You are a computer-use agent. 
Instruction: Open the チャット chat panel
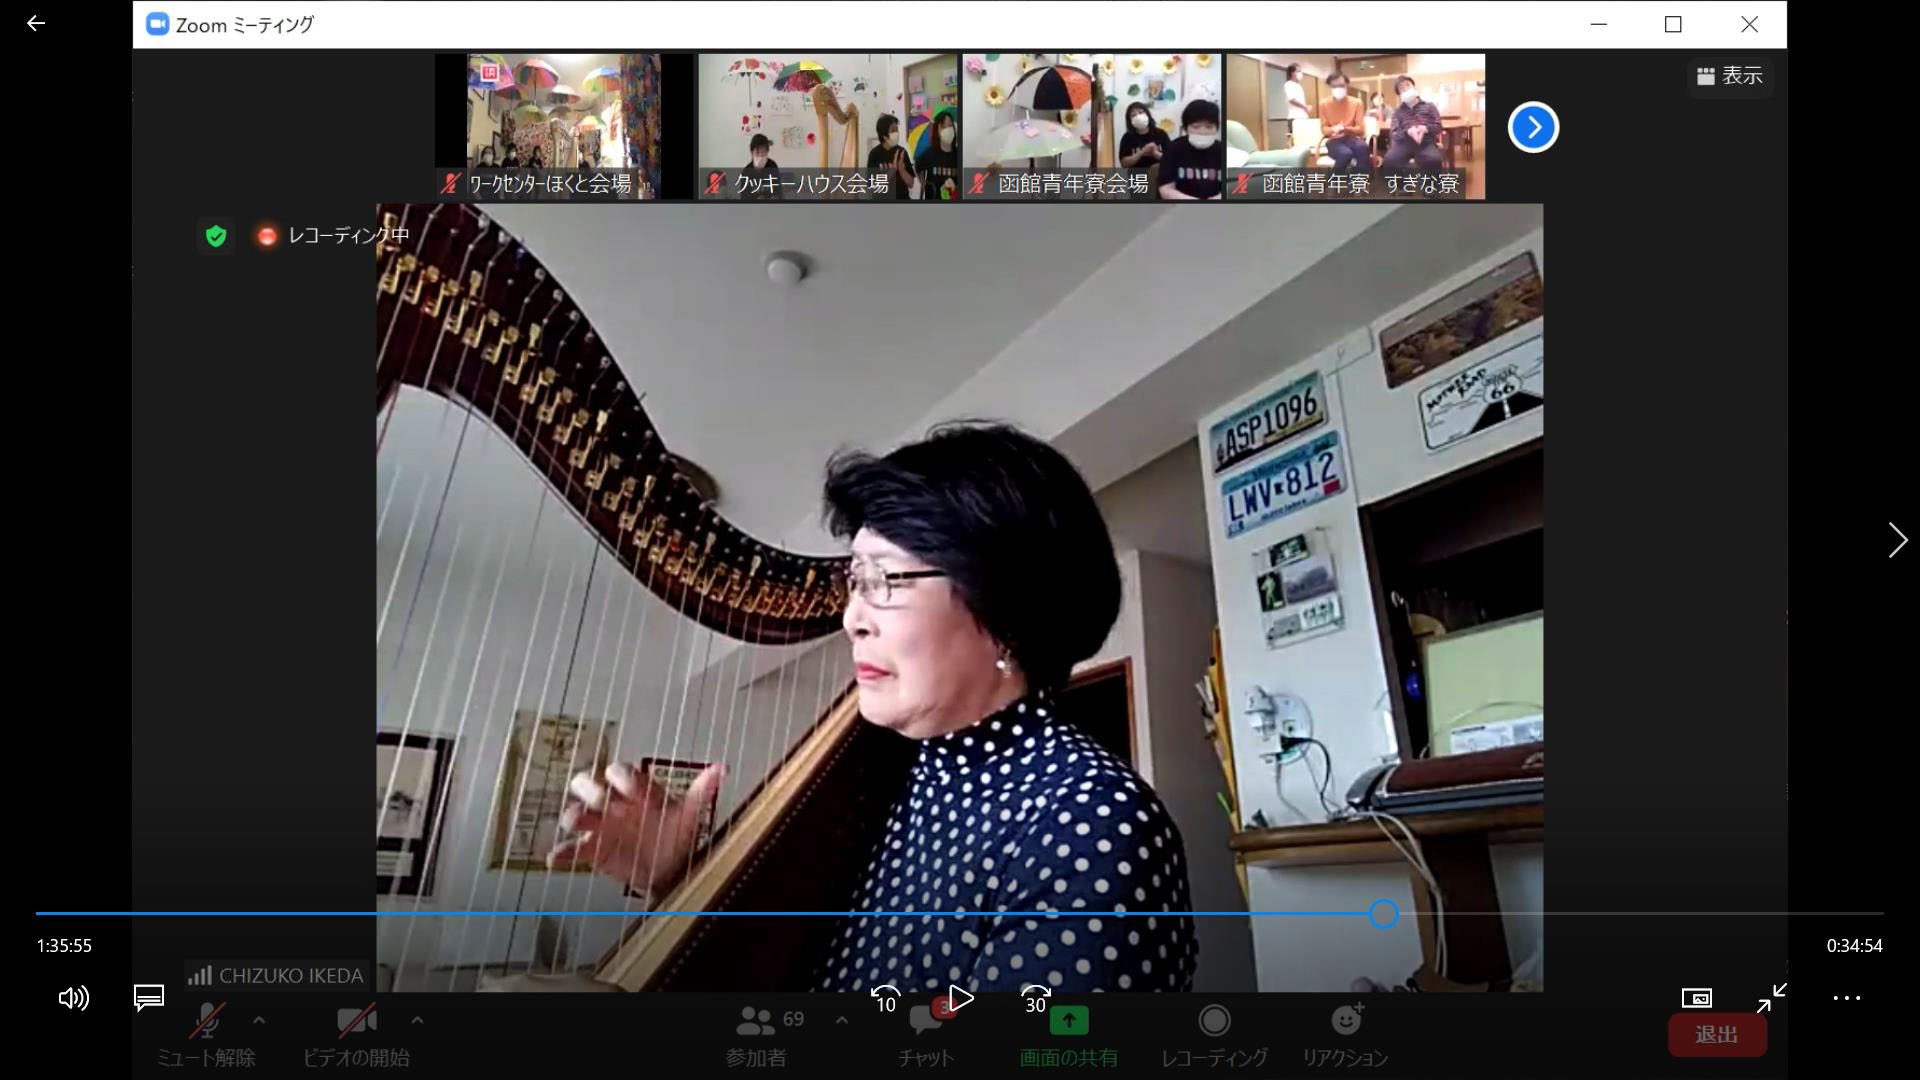pyautogui.click(x=926, y=1038)
